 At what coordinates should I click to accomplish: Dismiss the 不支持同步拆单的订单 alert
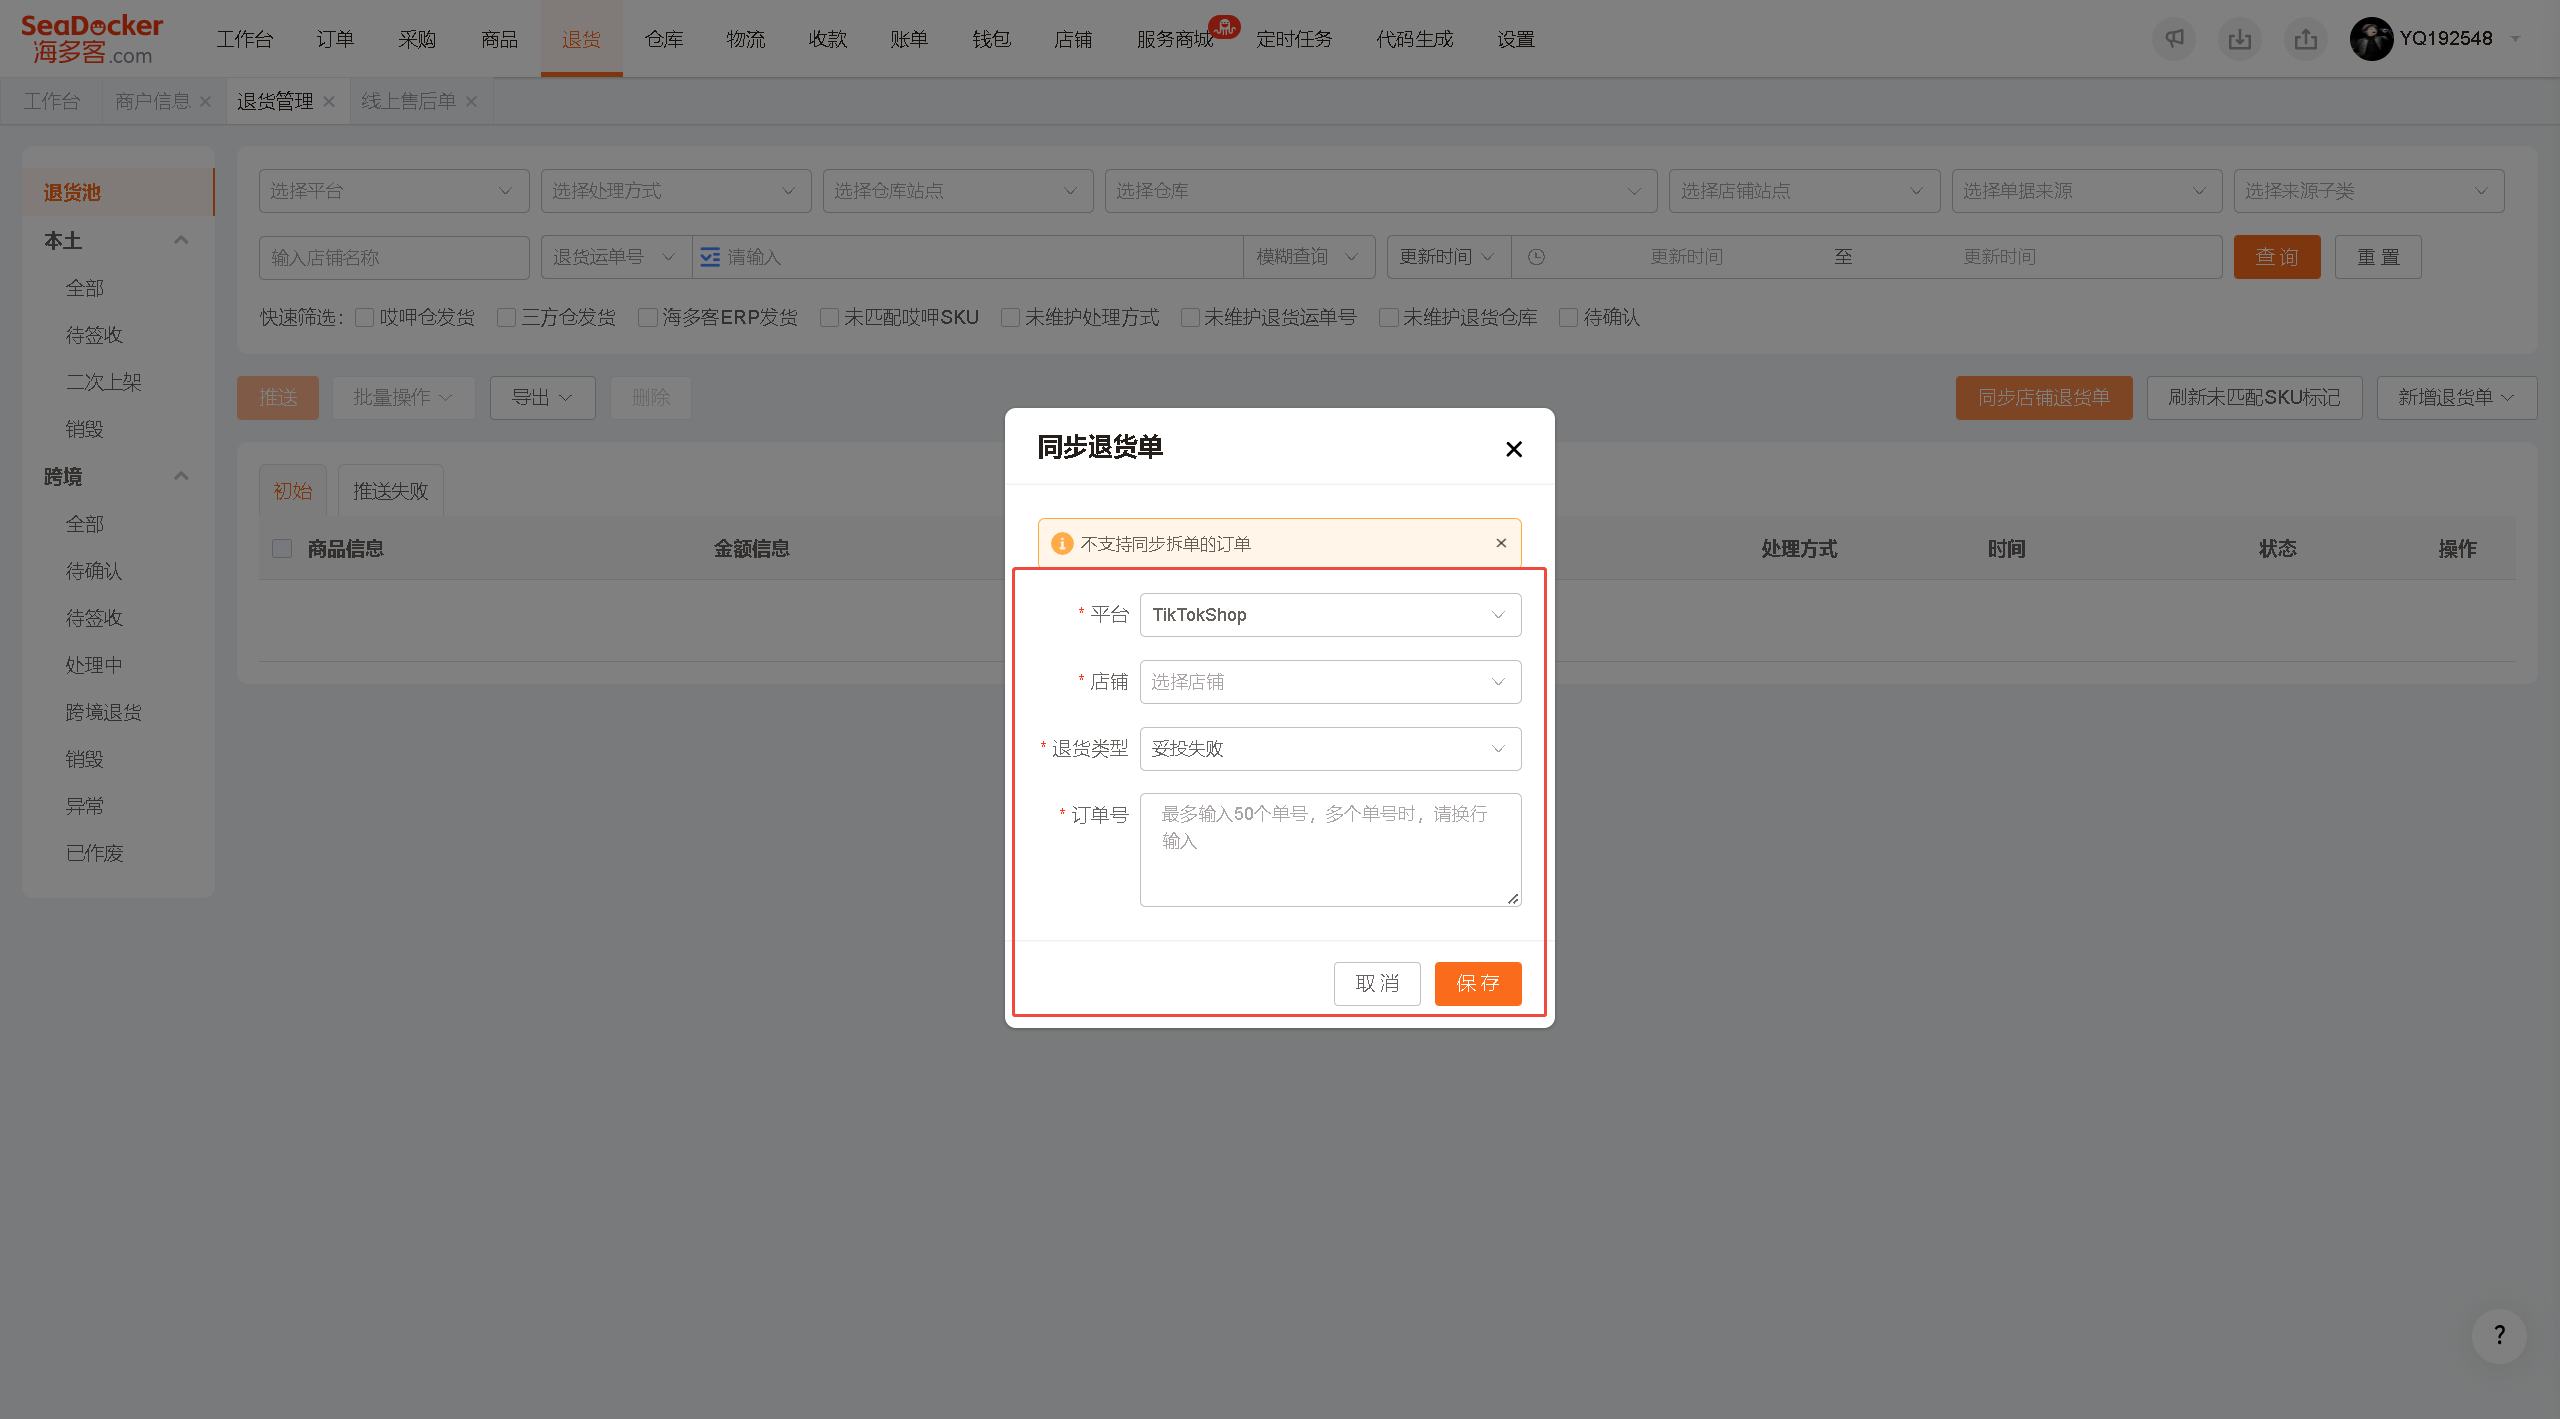click(1501, 543)
